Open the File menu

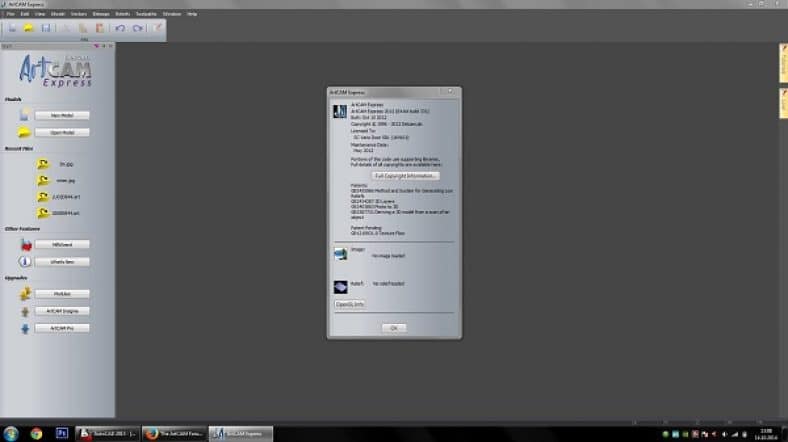point(11,14)
